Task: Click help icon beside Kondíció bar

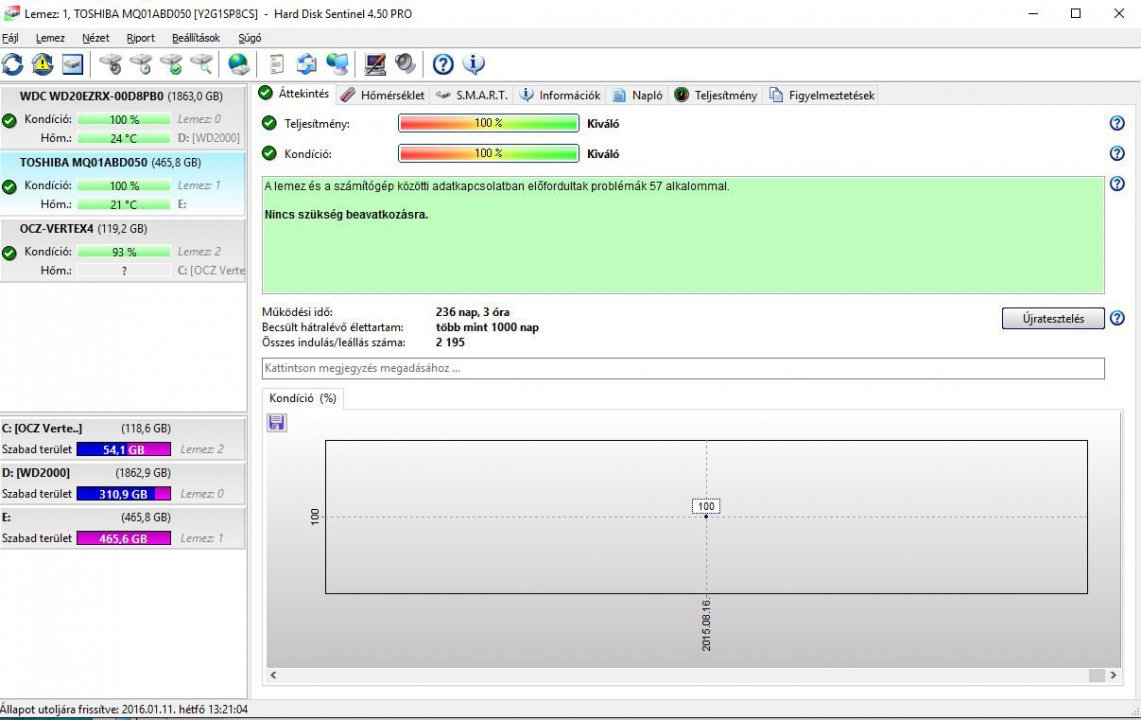Action: coord(1117,154)
